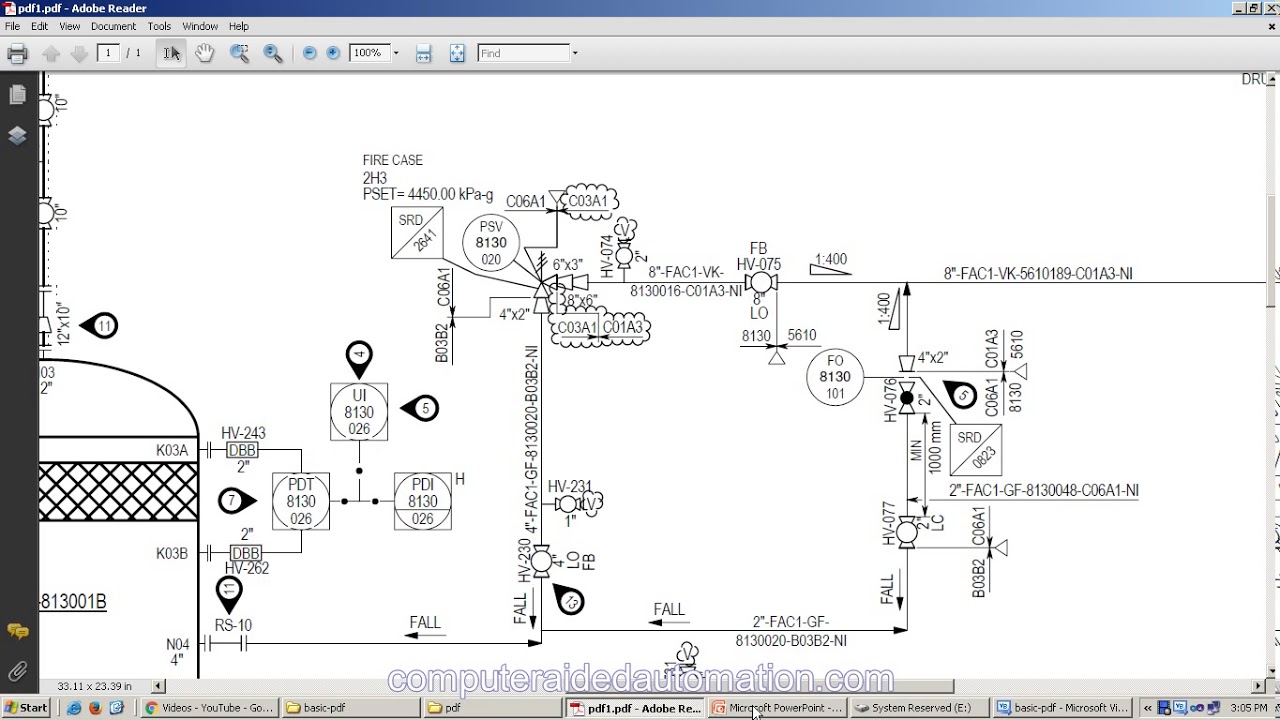Open the Find options dropdown arrow
This screenshot has height=720, width=1280.
pos(575,53)
